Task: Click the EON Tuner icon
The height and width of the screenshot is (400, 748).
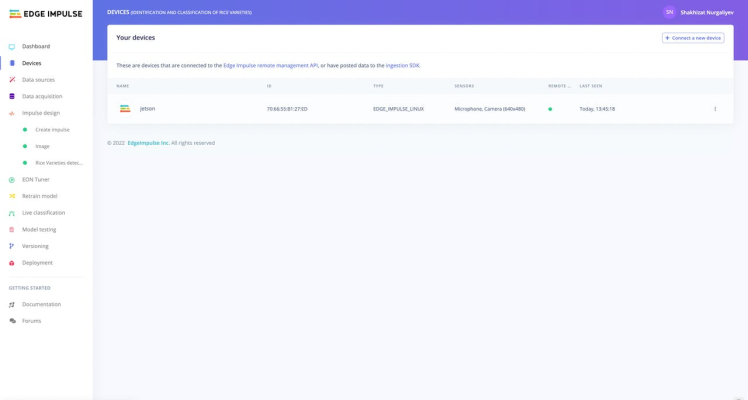Action: 12,180
